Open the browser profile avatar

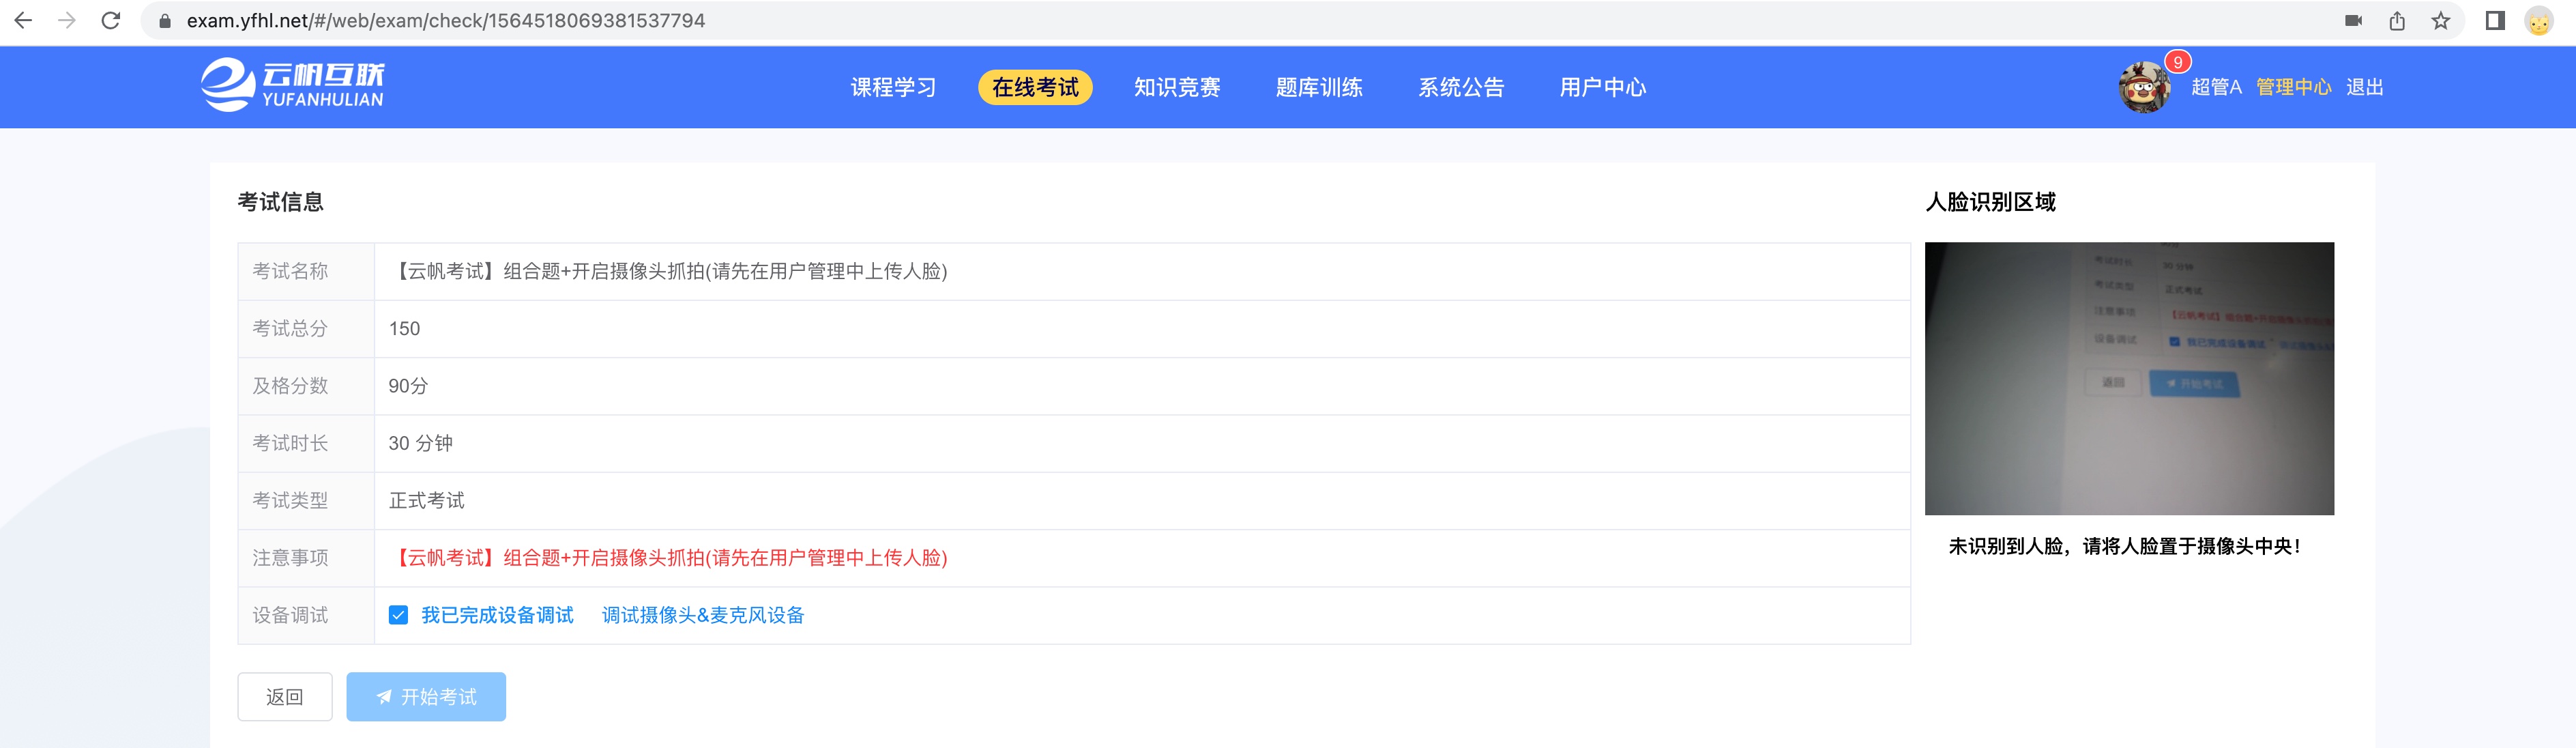[x=2539, y=21]
